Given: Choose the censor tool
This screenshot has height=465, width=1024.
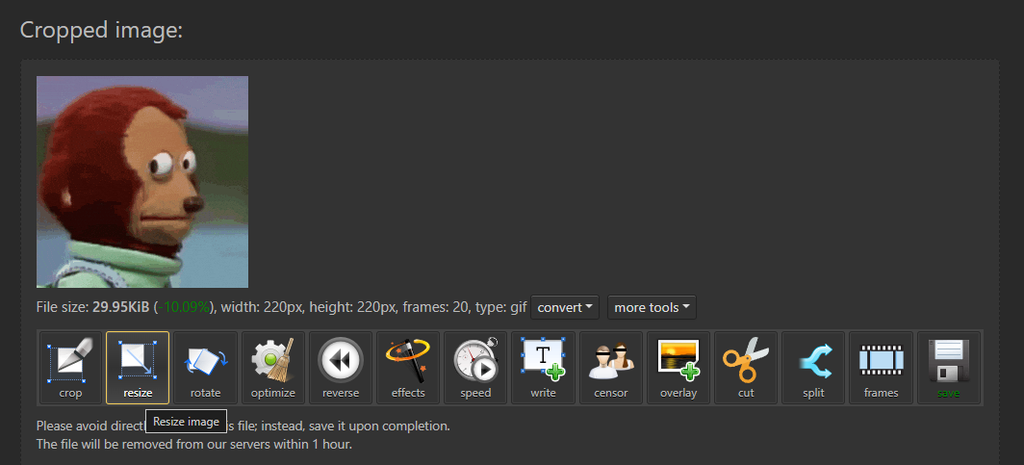Looking at the screenshot, I should (x=611, y=368).
